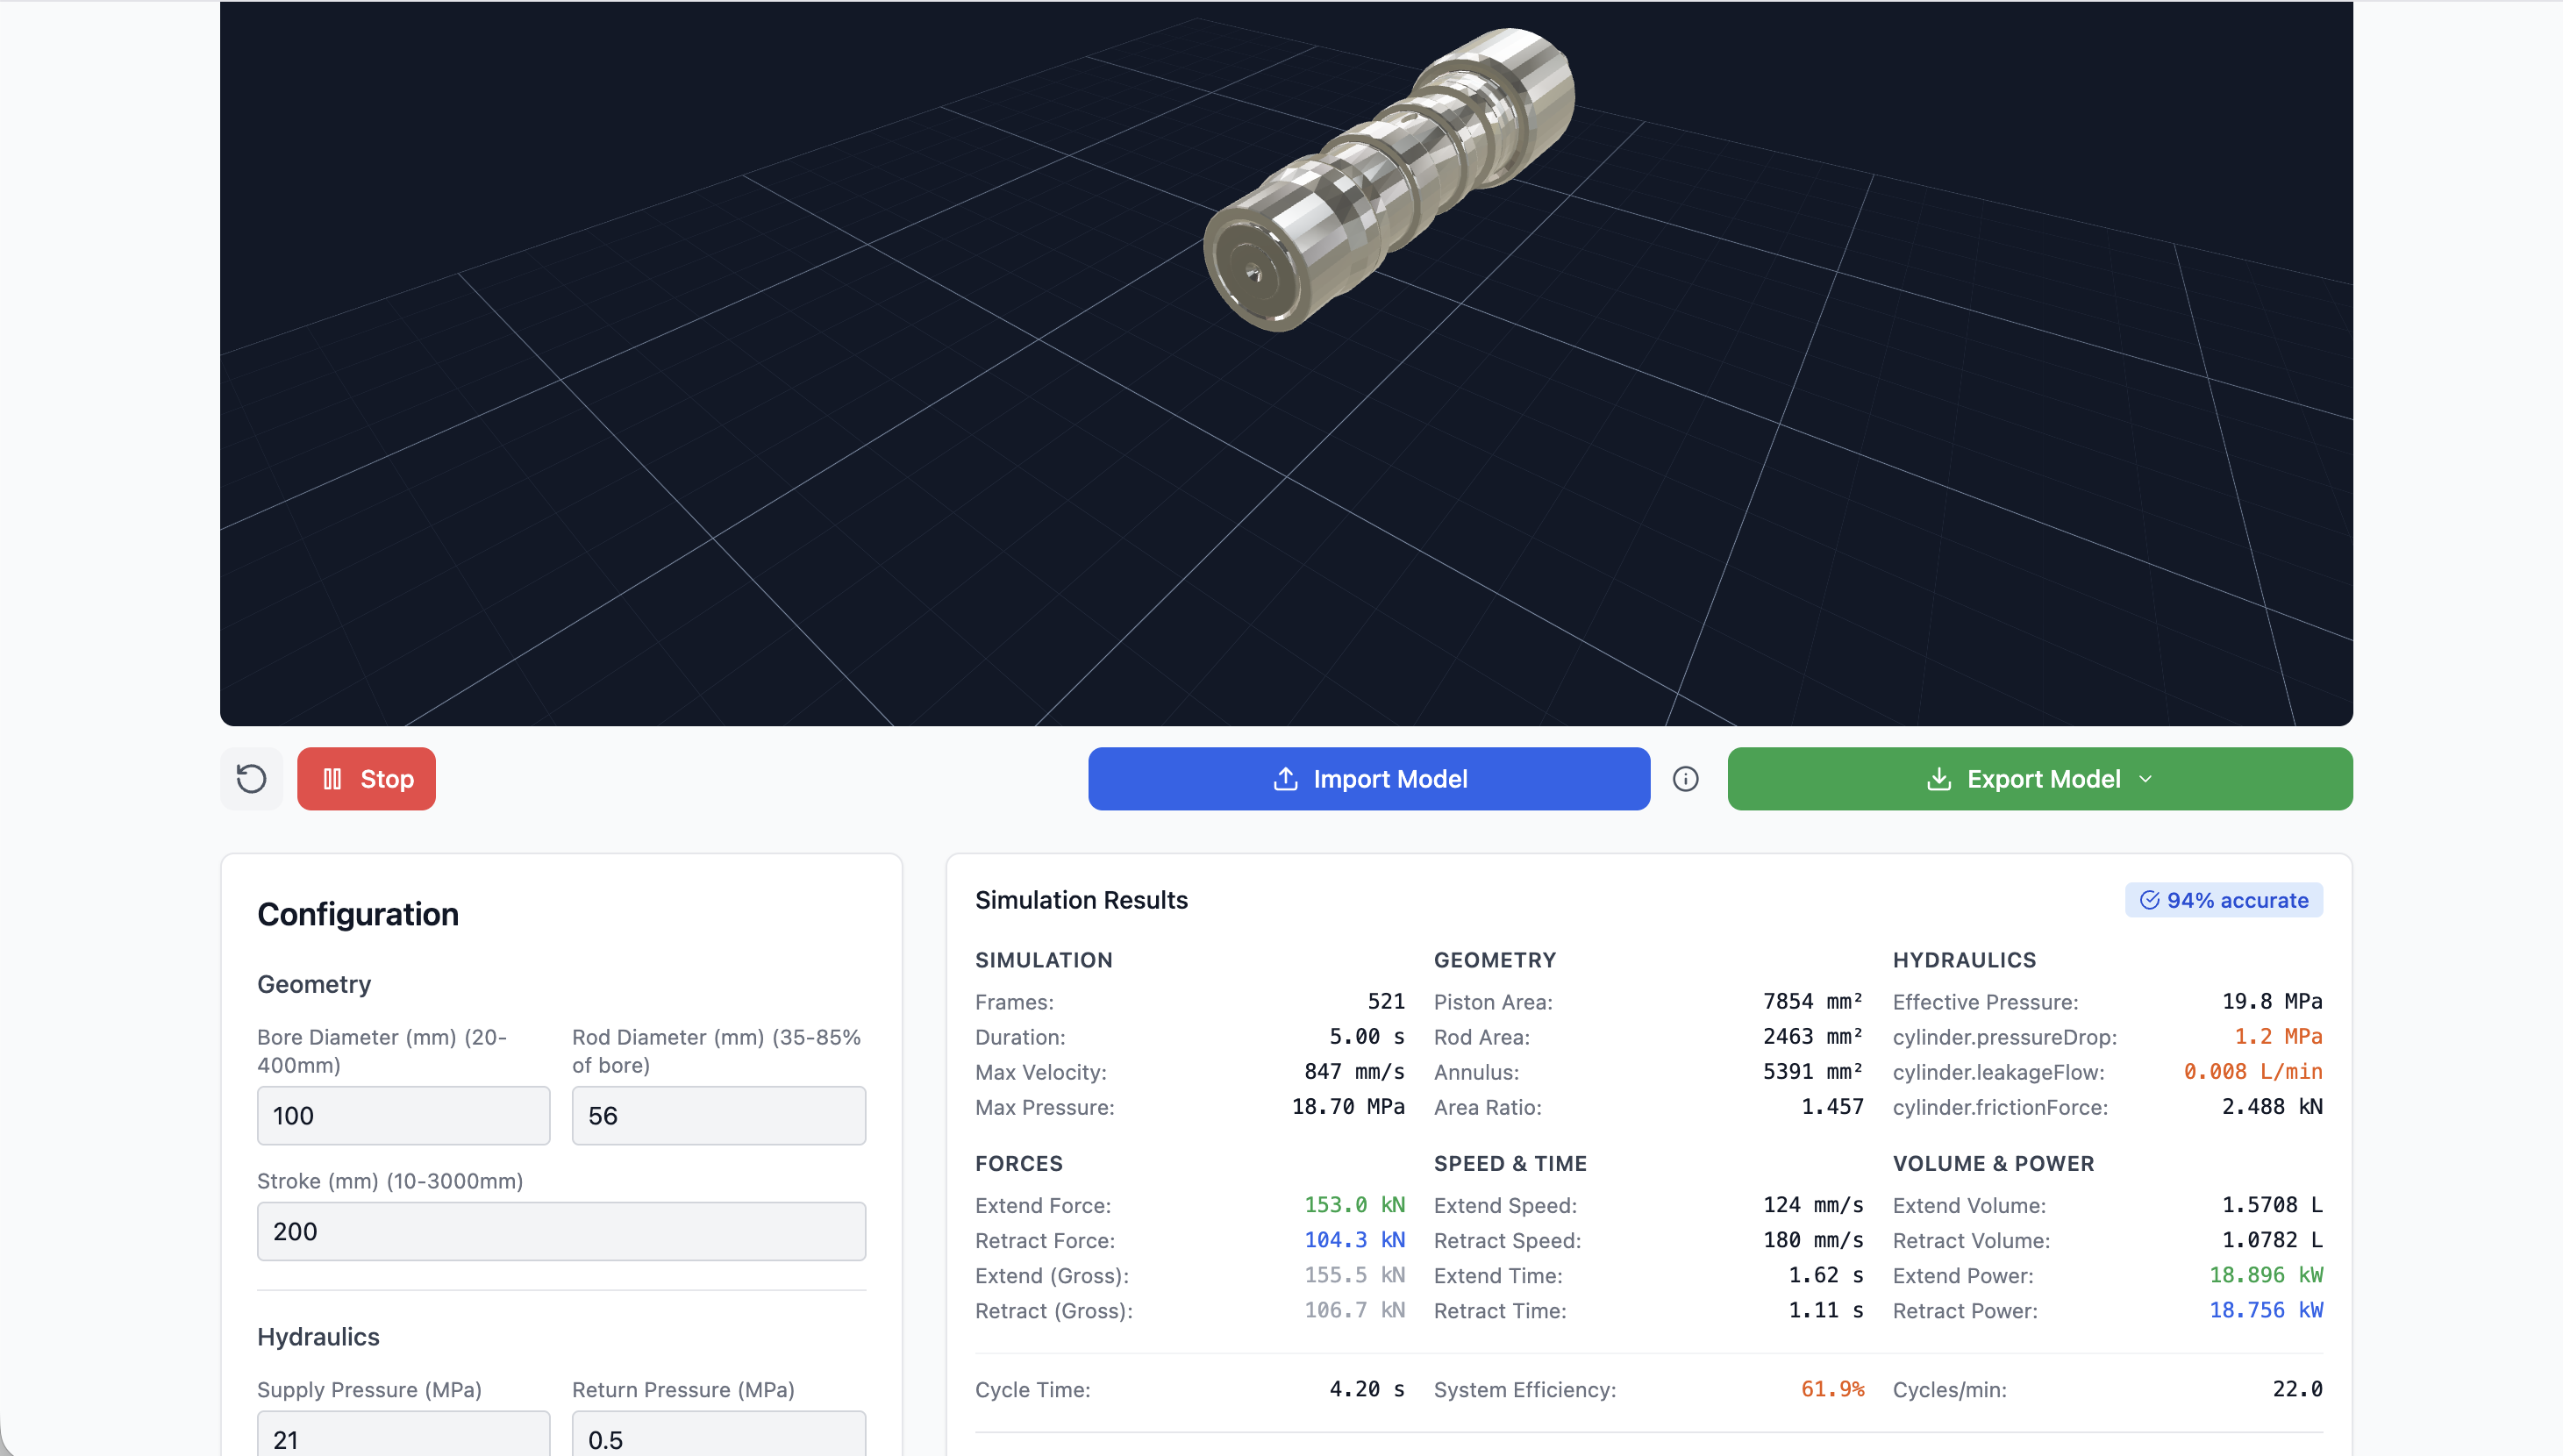Import a new cylinder model

(x=1368, y=779)
